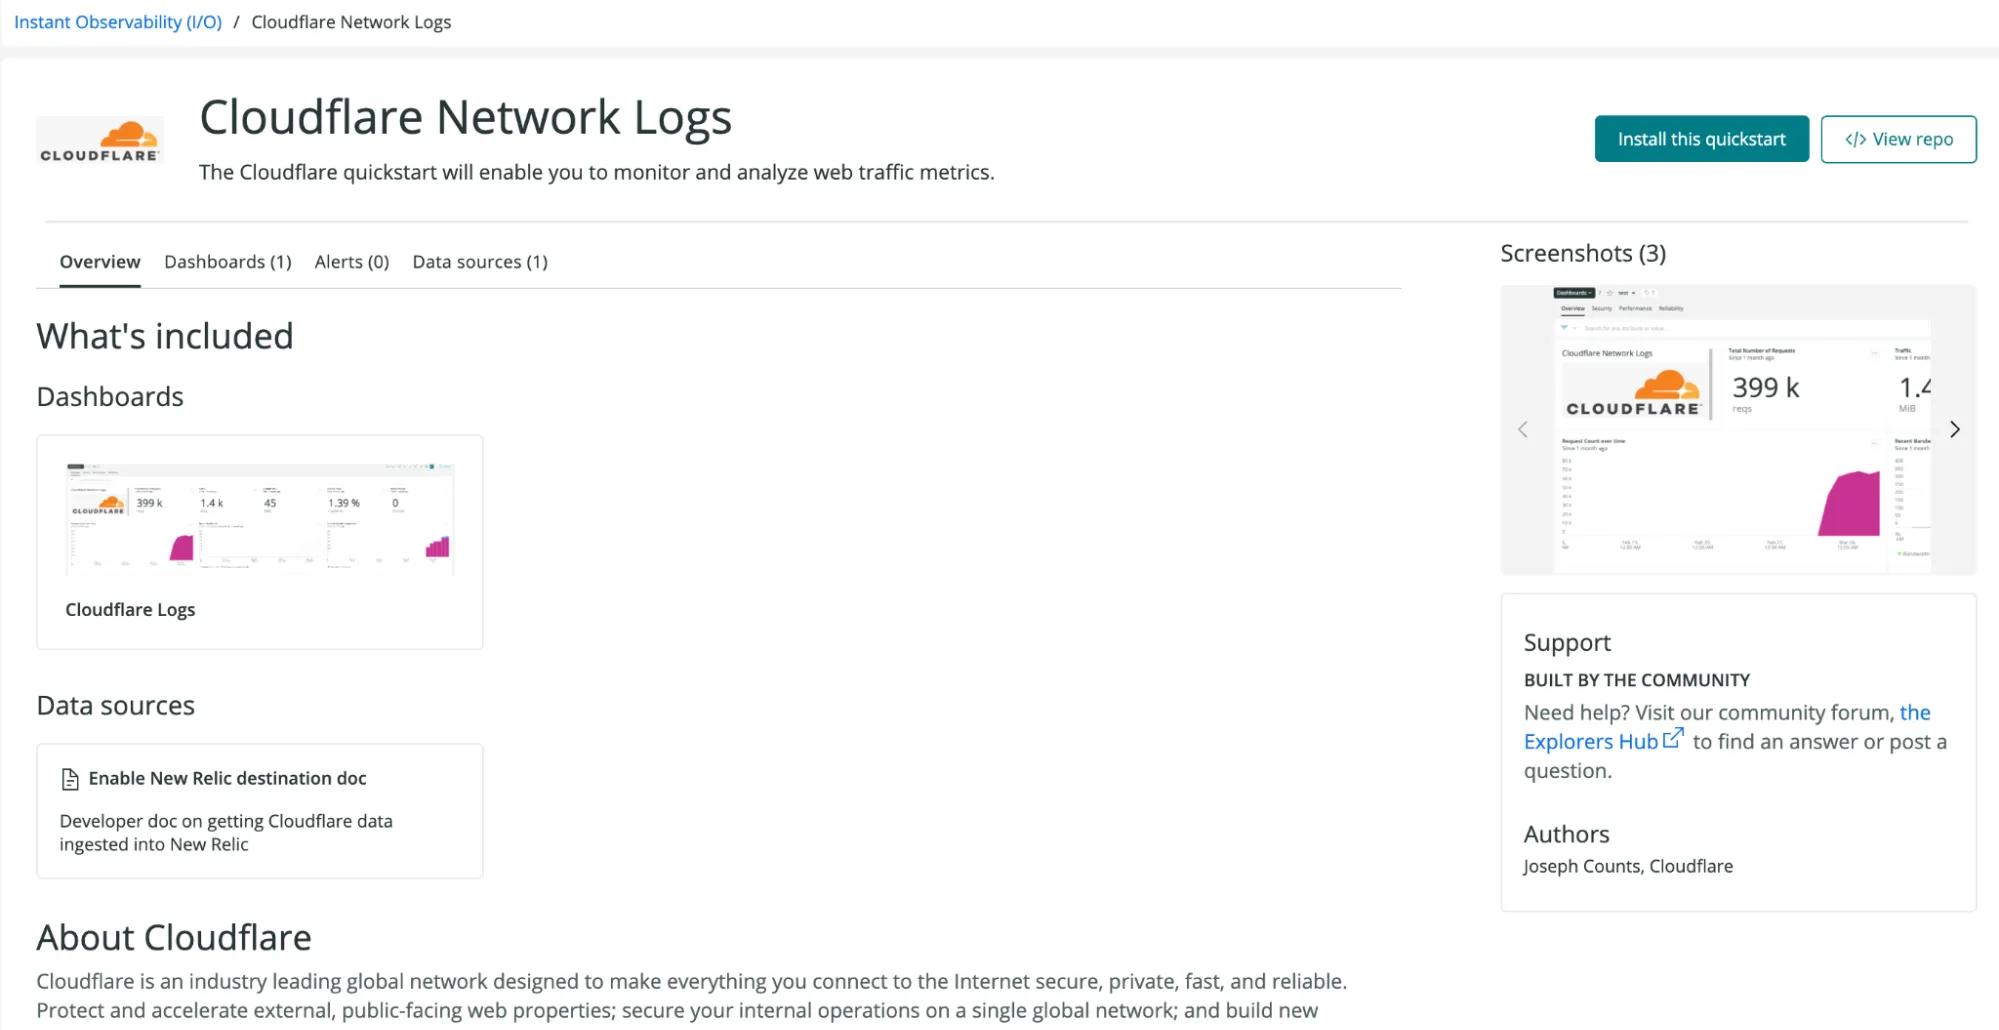
Task: Click the Cloudflare Network Logs breadcrumb text
Action: pos(351,21)
